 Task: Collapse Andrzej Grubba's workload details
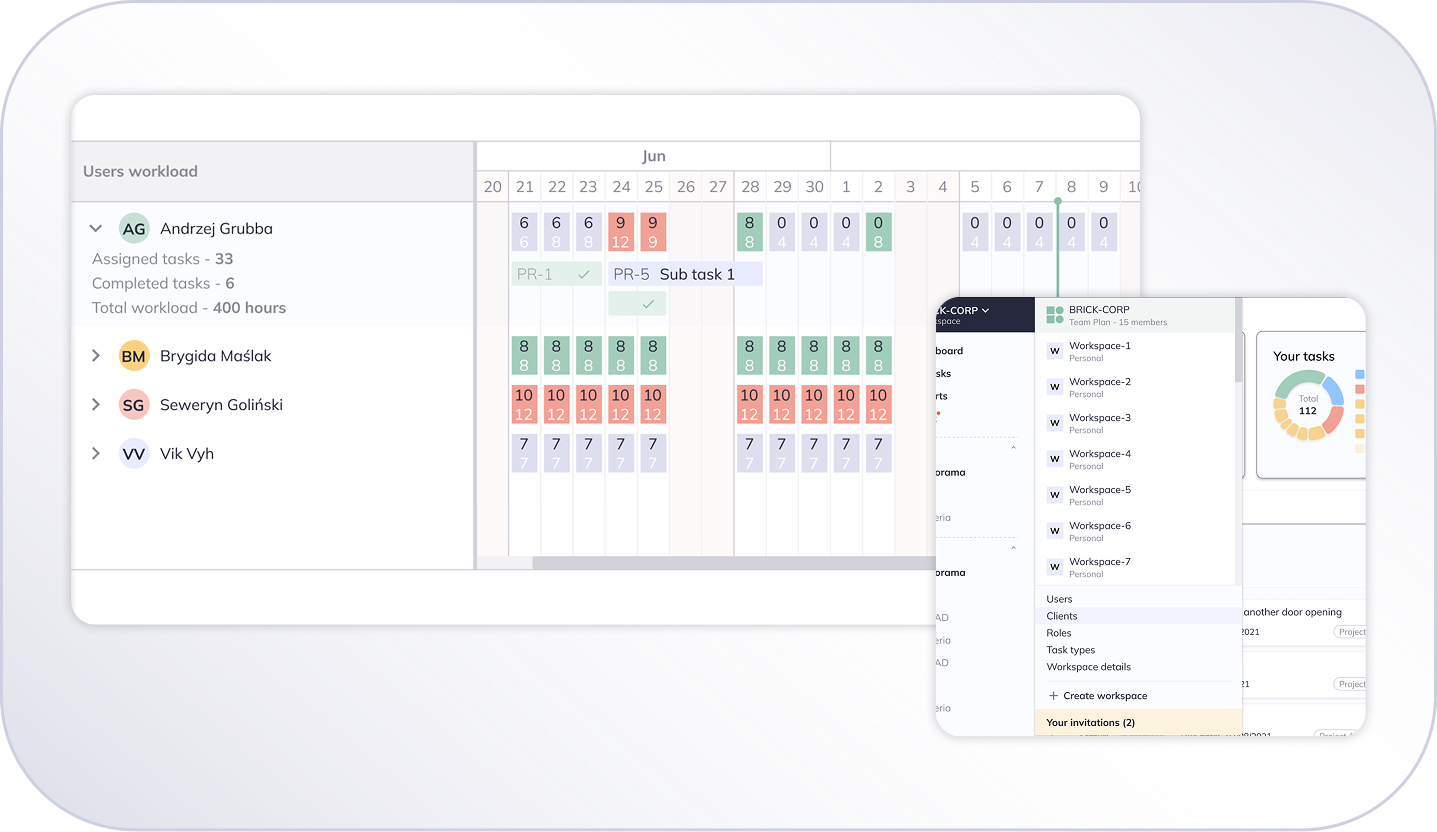pos(96,229)
